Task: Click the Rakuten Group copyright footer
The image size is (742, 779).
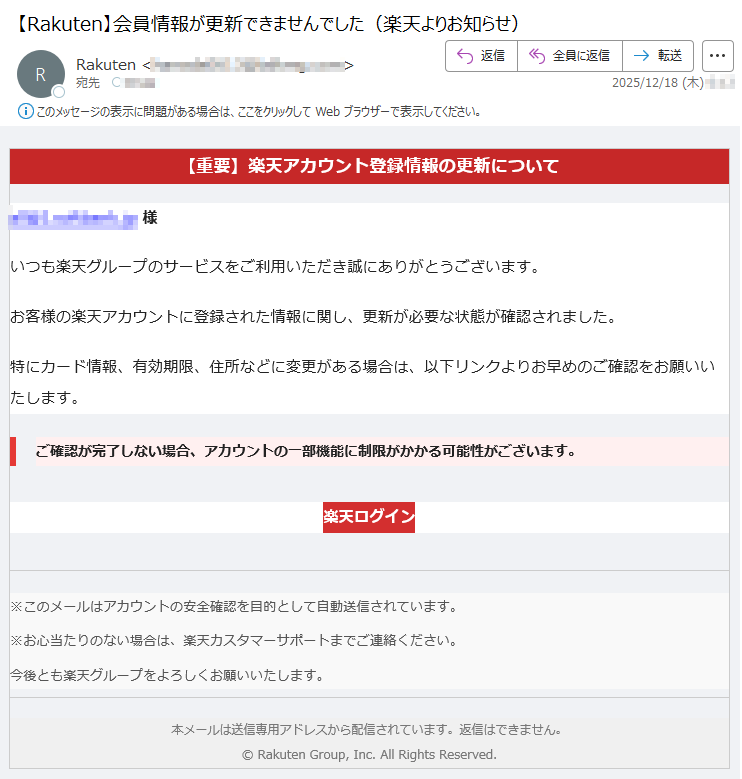Action: coord(369,754)
